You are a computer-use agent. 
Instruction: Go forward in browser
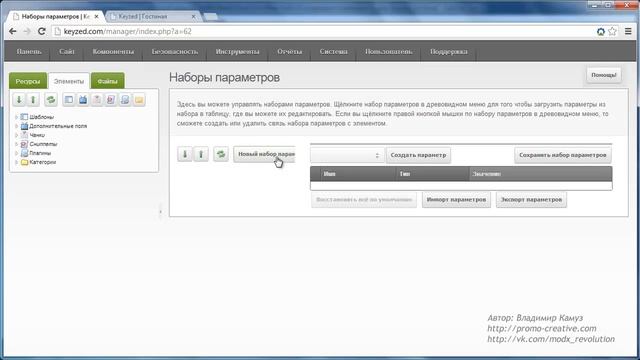coord(27,31)
